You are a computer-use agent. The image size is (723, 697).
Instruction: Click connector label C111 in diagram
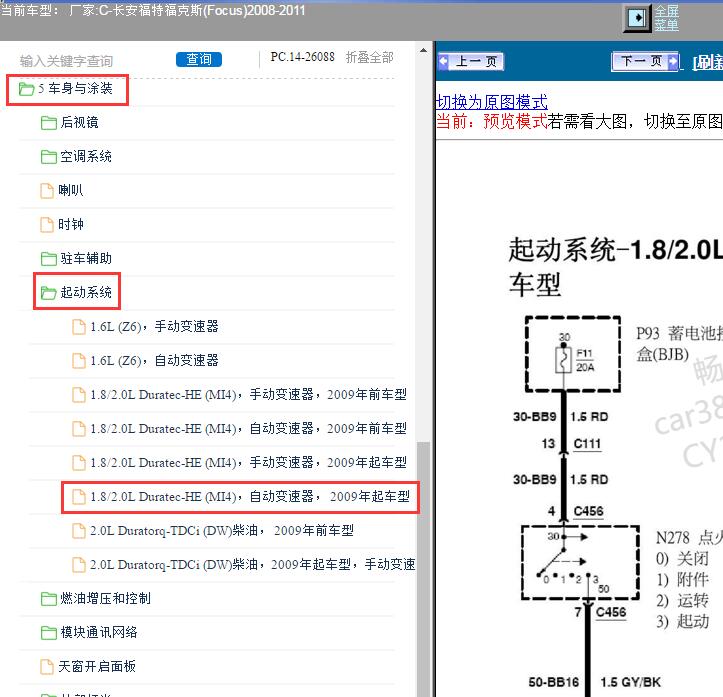pos(587,443)
